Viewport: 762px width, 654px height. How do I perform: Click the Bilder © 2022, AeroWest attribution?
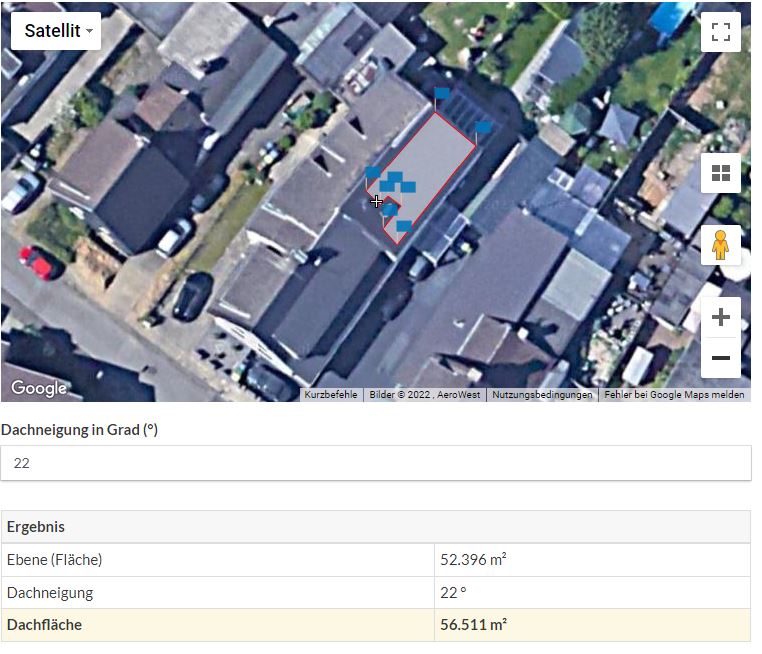coord(425,395)
